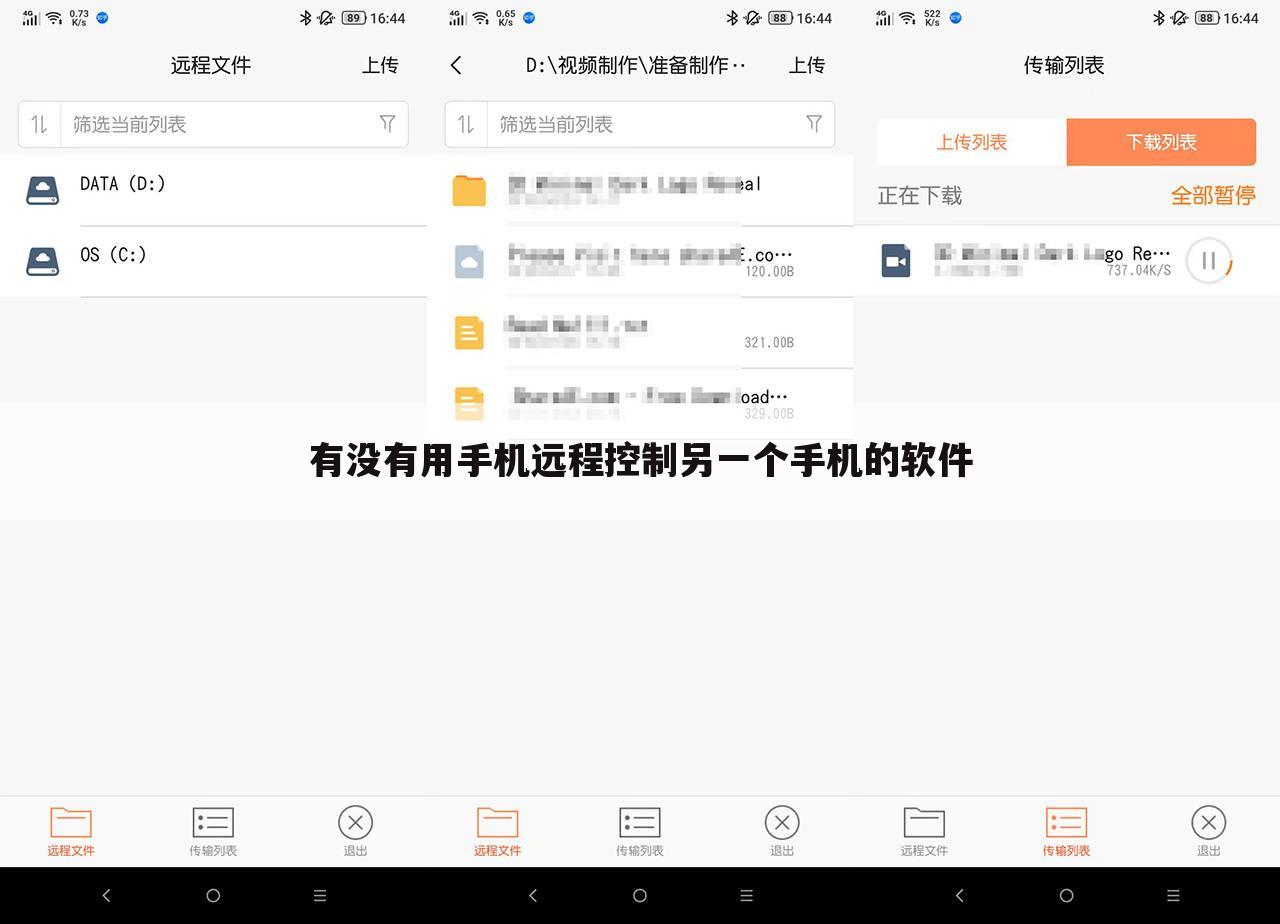Pause the downloading video file
This screenshot has width=1280, height=924.
[x=1208, y=261]
